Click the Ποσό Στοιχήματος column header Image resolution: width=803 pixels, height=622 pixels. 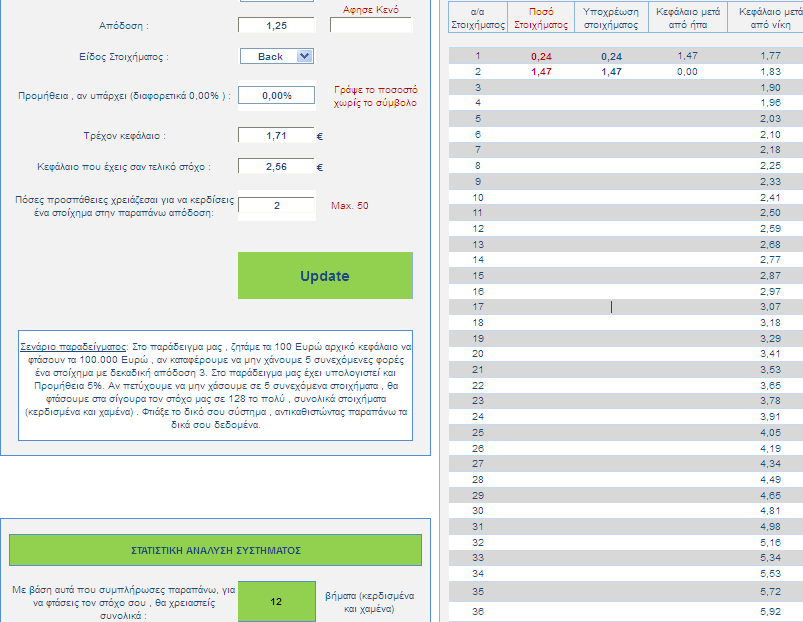point(541,18)
